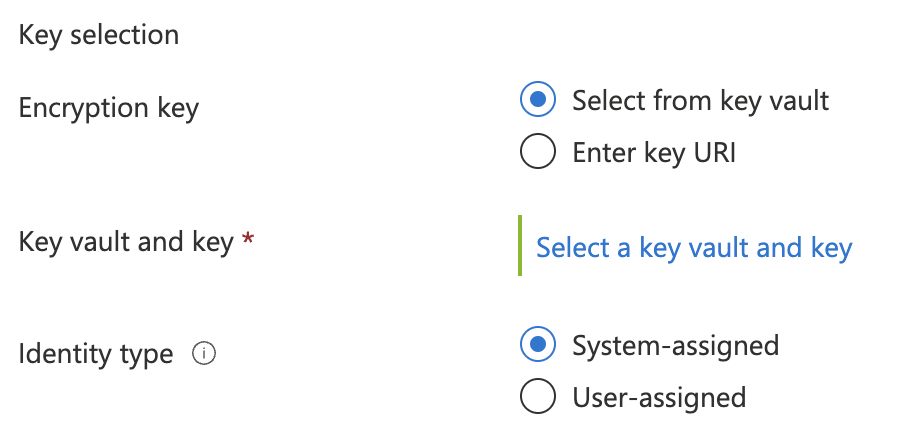Click the empty circle next to User-assigned
920x434 pixels.
click(x=537, y=396)
